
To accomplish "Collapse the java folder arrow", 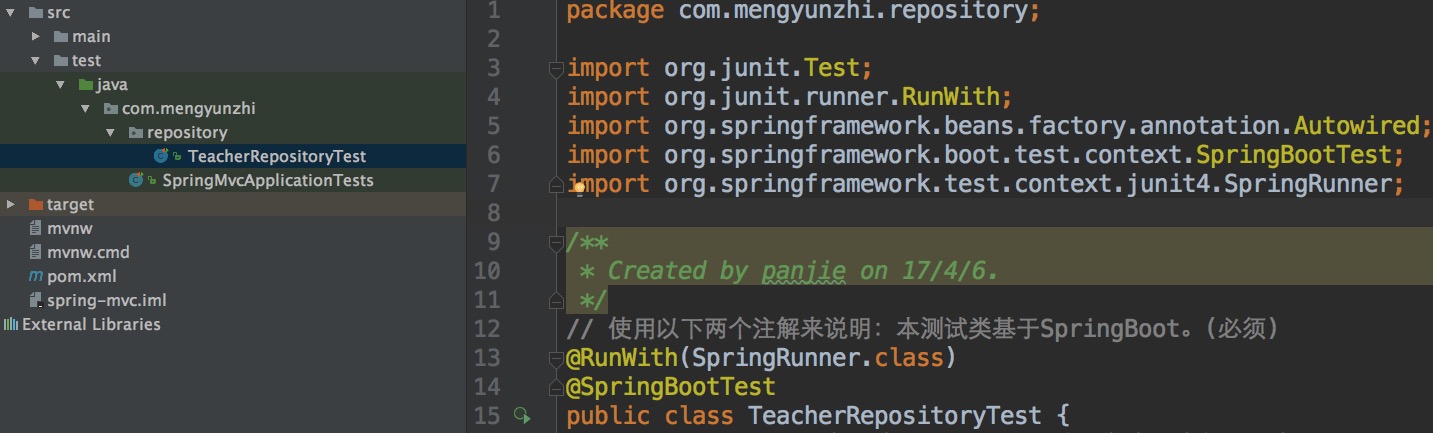I will point(60,85).
